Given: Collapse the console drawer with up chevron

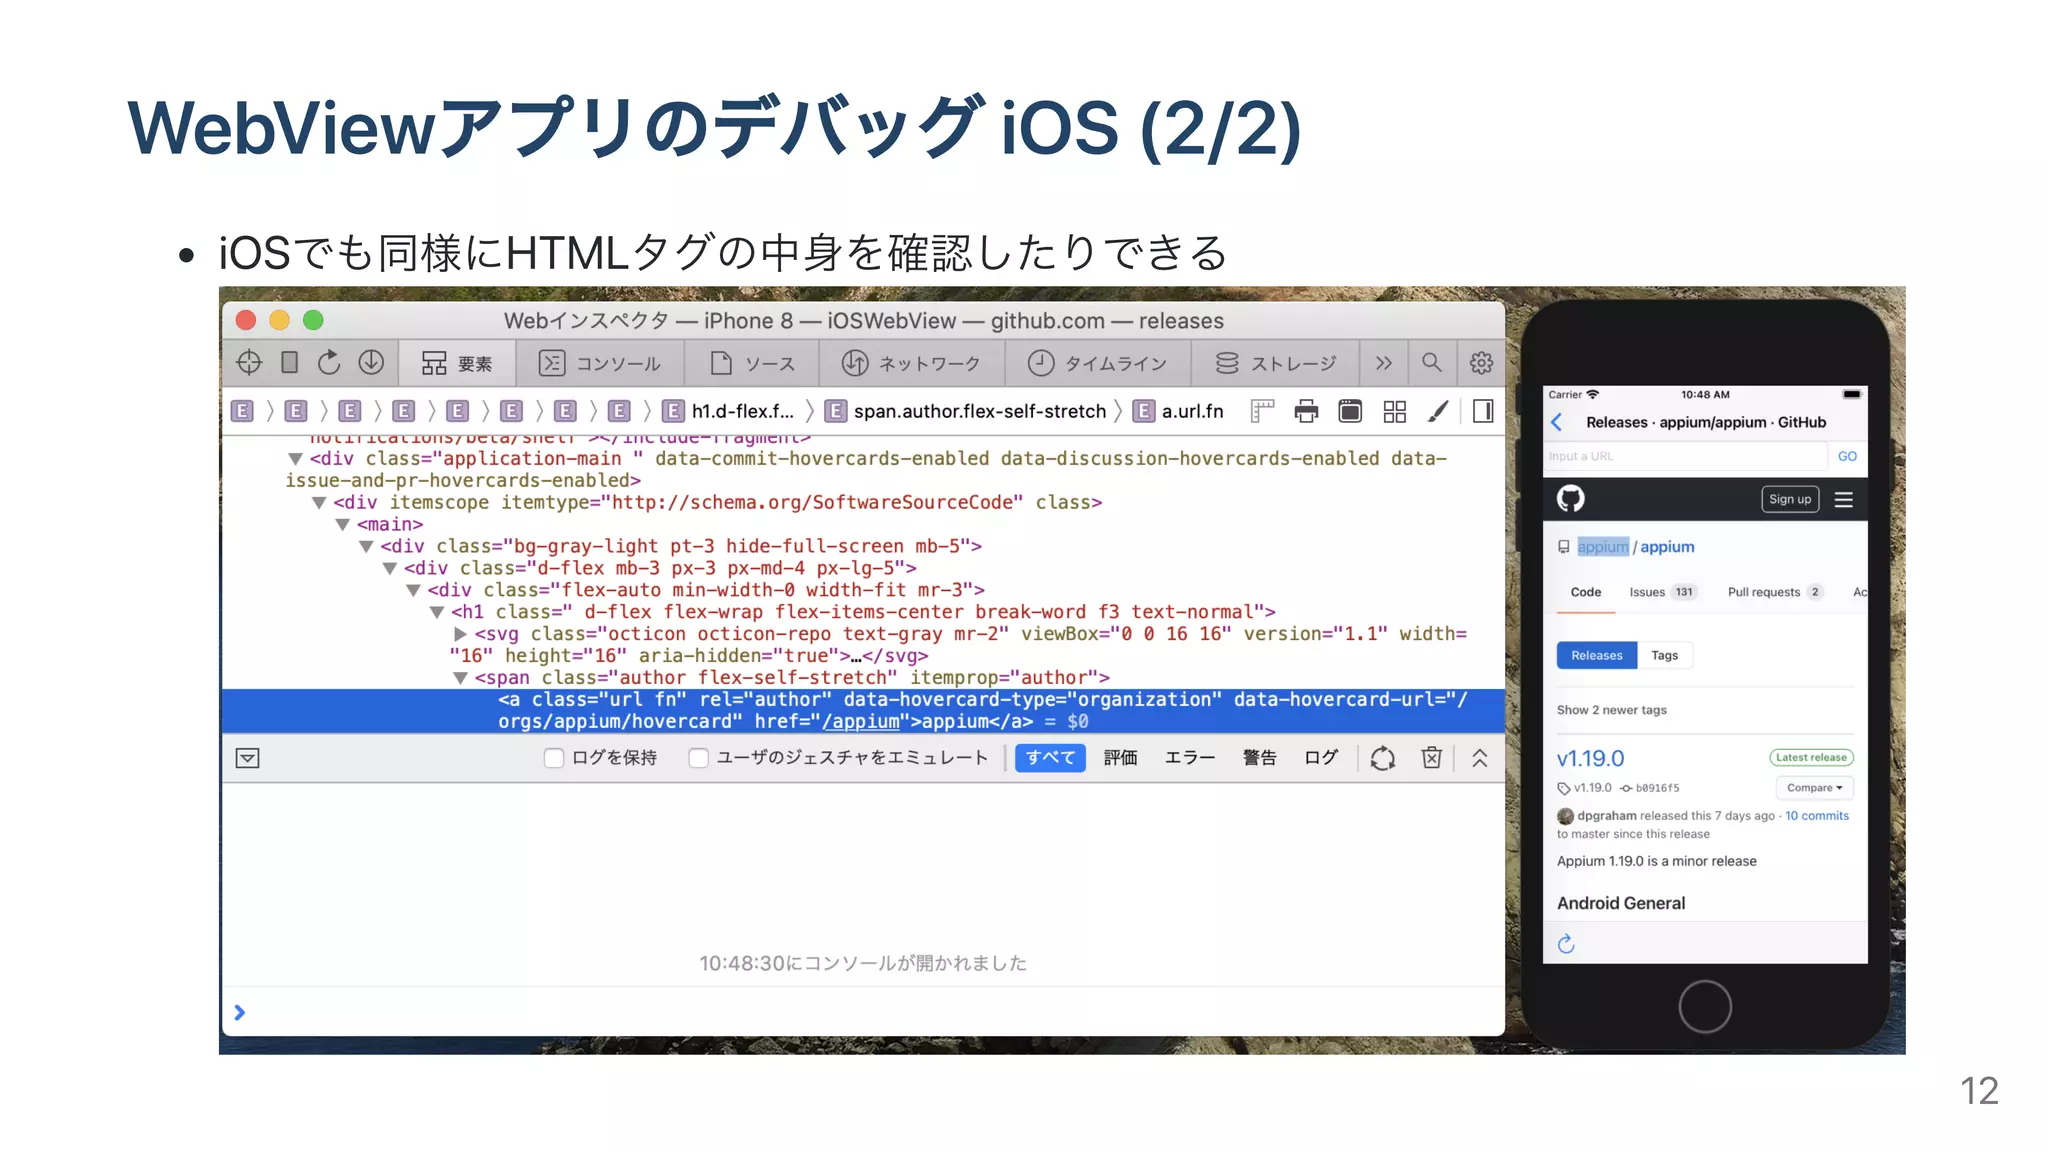Looking at the screenshot, I should tap(1480, 758).
